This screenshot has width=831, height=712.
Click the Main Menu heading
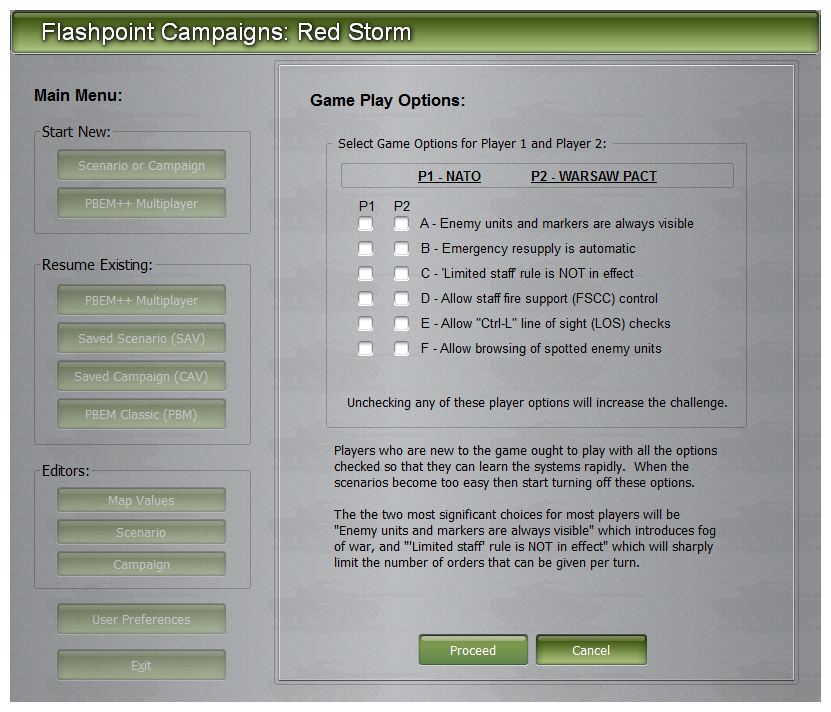tap(78, 95)
